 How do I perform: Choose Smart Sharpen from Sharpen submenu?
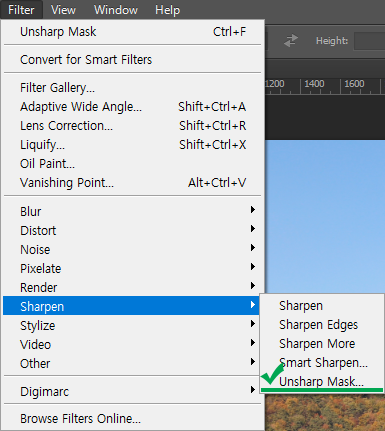tap(322, 362)
